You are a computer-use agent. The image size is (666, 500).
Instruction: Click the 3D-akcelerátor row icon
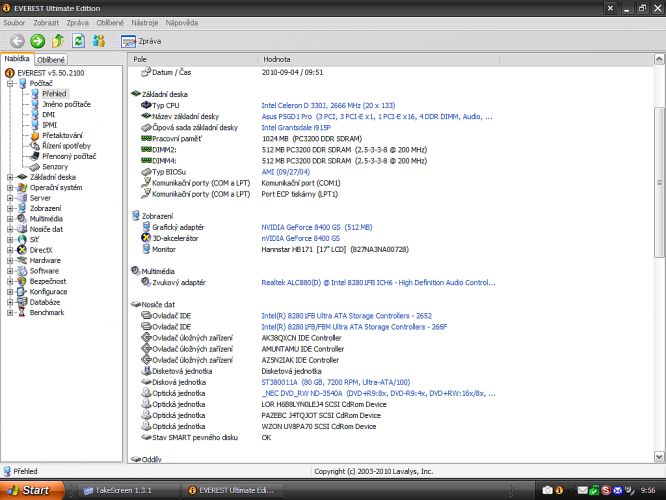(x=146, y=238)
